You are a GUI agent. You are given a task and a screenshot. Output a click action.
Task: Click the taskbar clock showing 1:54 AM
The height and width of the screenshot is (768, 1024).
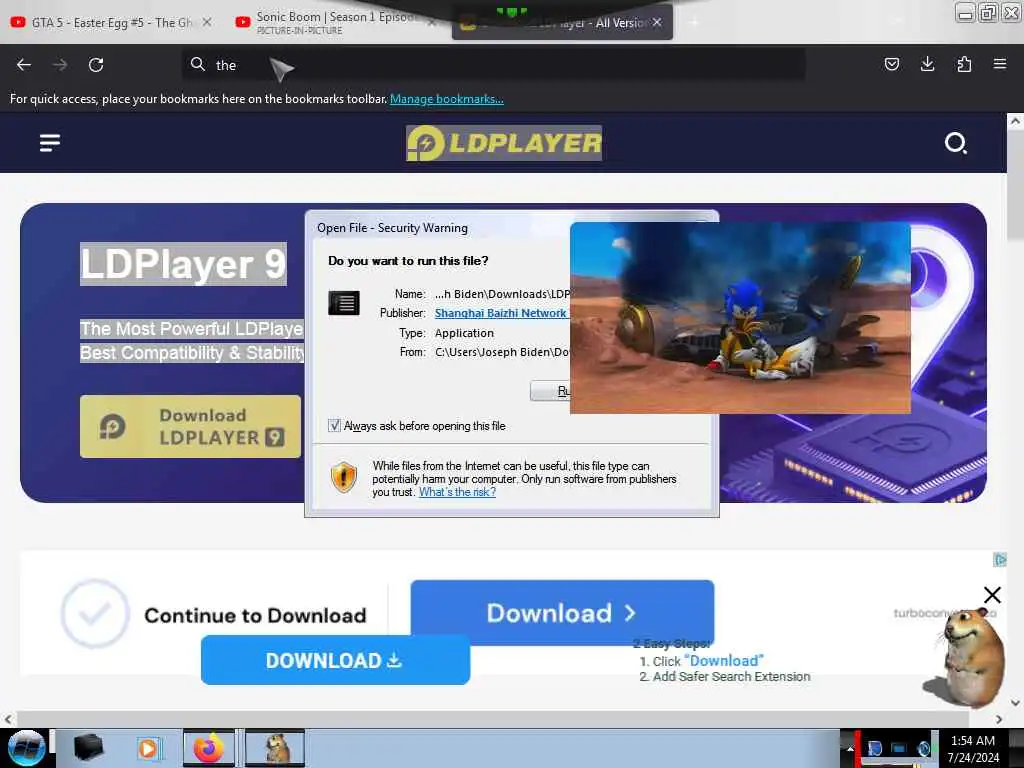point(973,748)
